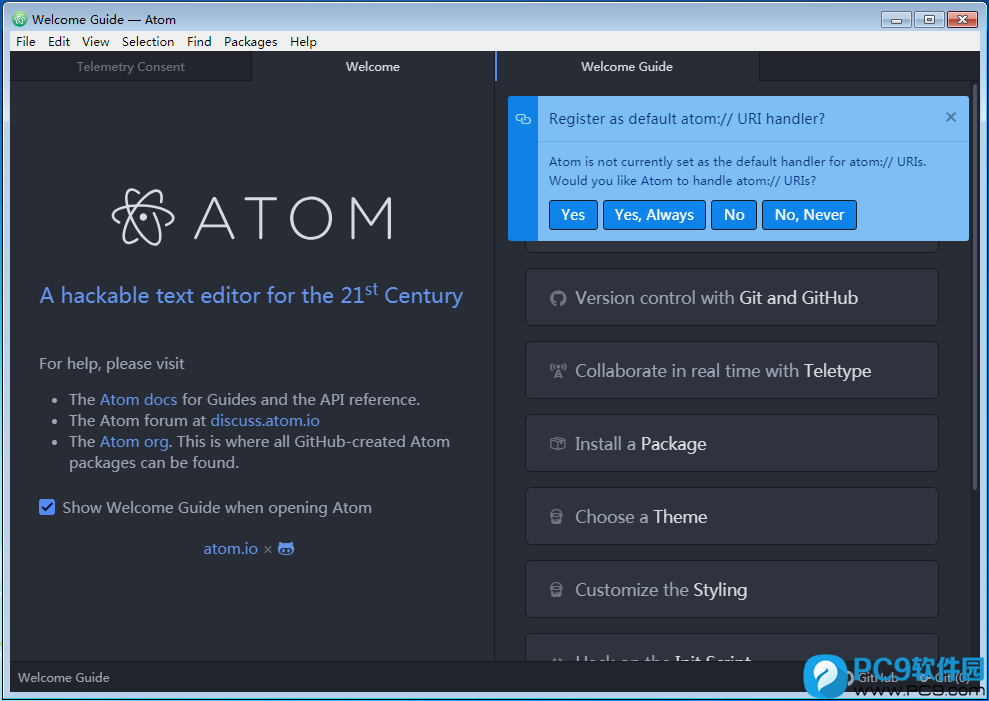989x701 pixels.
Task: Click the tagline "A hackable text editor for the 21st Century"
Action: click(x=251, y=295)
